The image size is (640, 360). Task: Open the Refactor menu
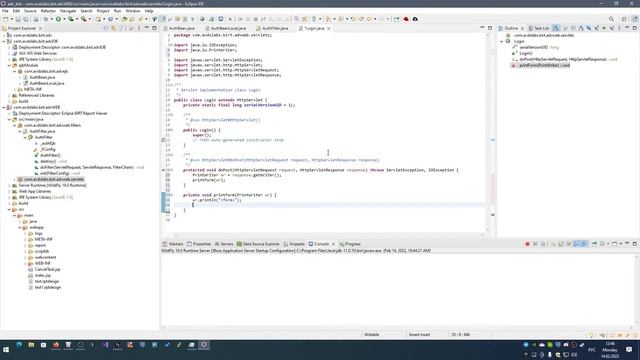[48, 11]
